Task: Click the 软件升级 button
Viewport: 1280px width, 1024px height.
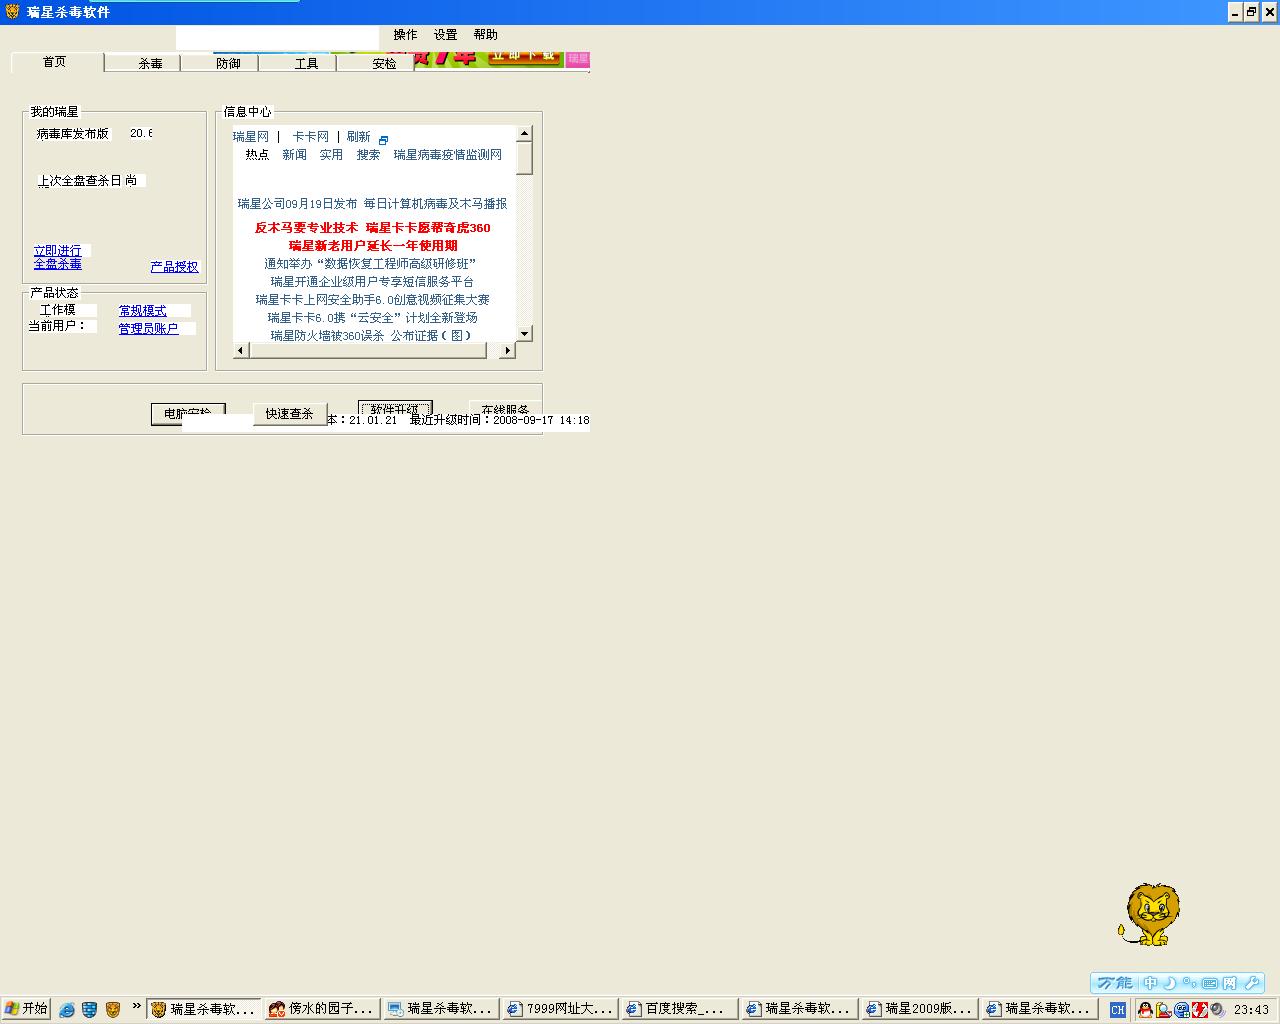Action: coord(395,409)
